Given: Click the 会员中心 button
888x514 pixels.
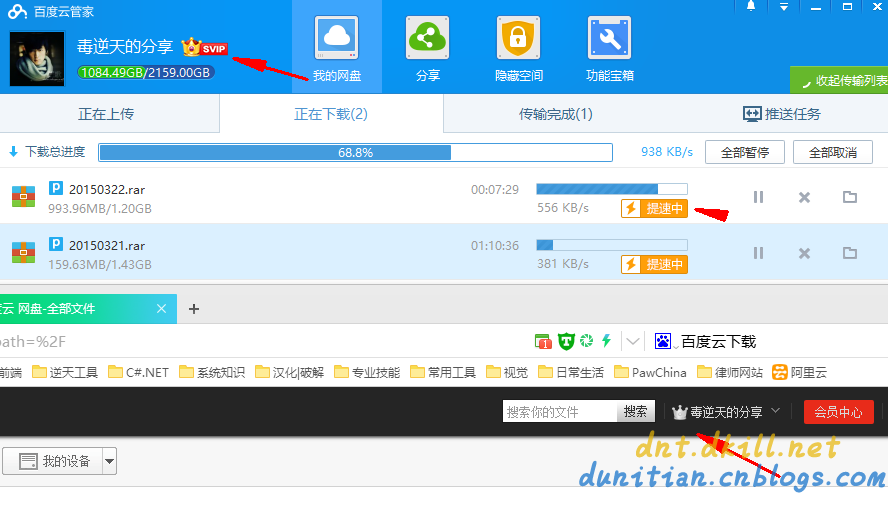Looking at the screenshot, I should (x=839, y=412).
